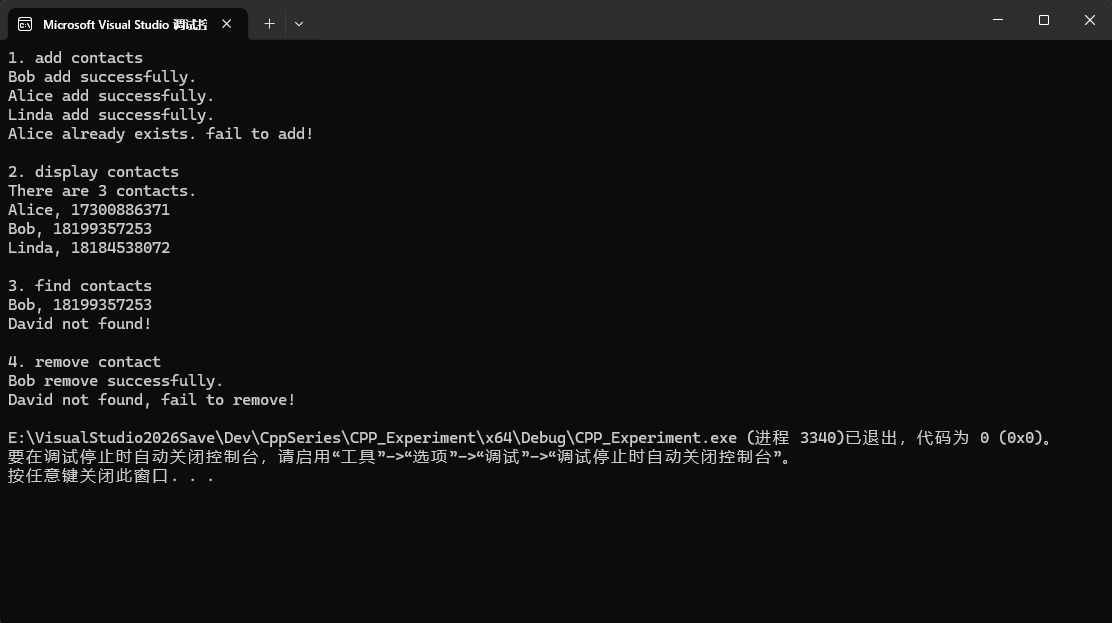This screenshot has width=1112, height=623.
Task: Click the '3. find contacts' heading
Action: pyautogui.click(x=80, y=285)
